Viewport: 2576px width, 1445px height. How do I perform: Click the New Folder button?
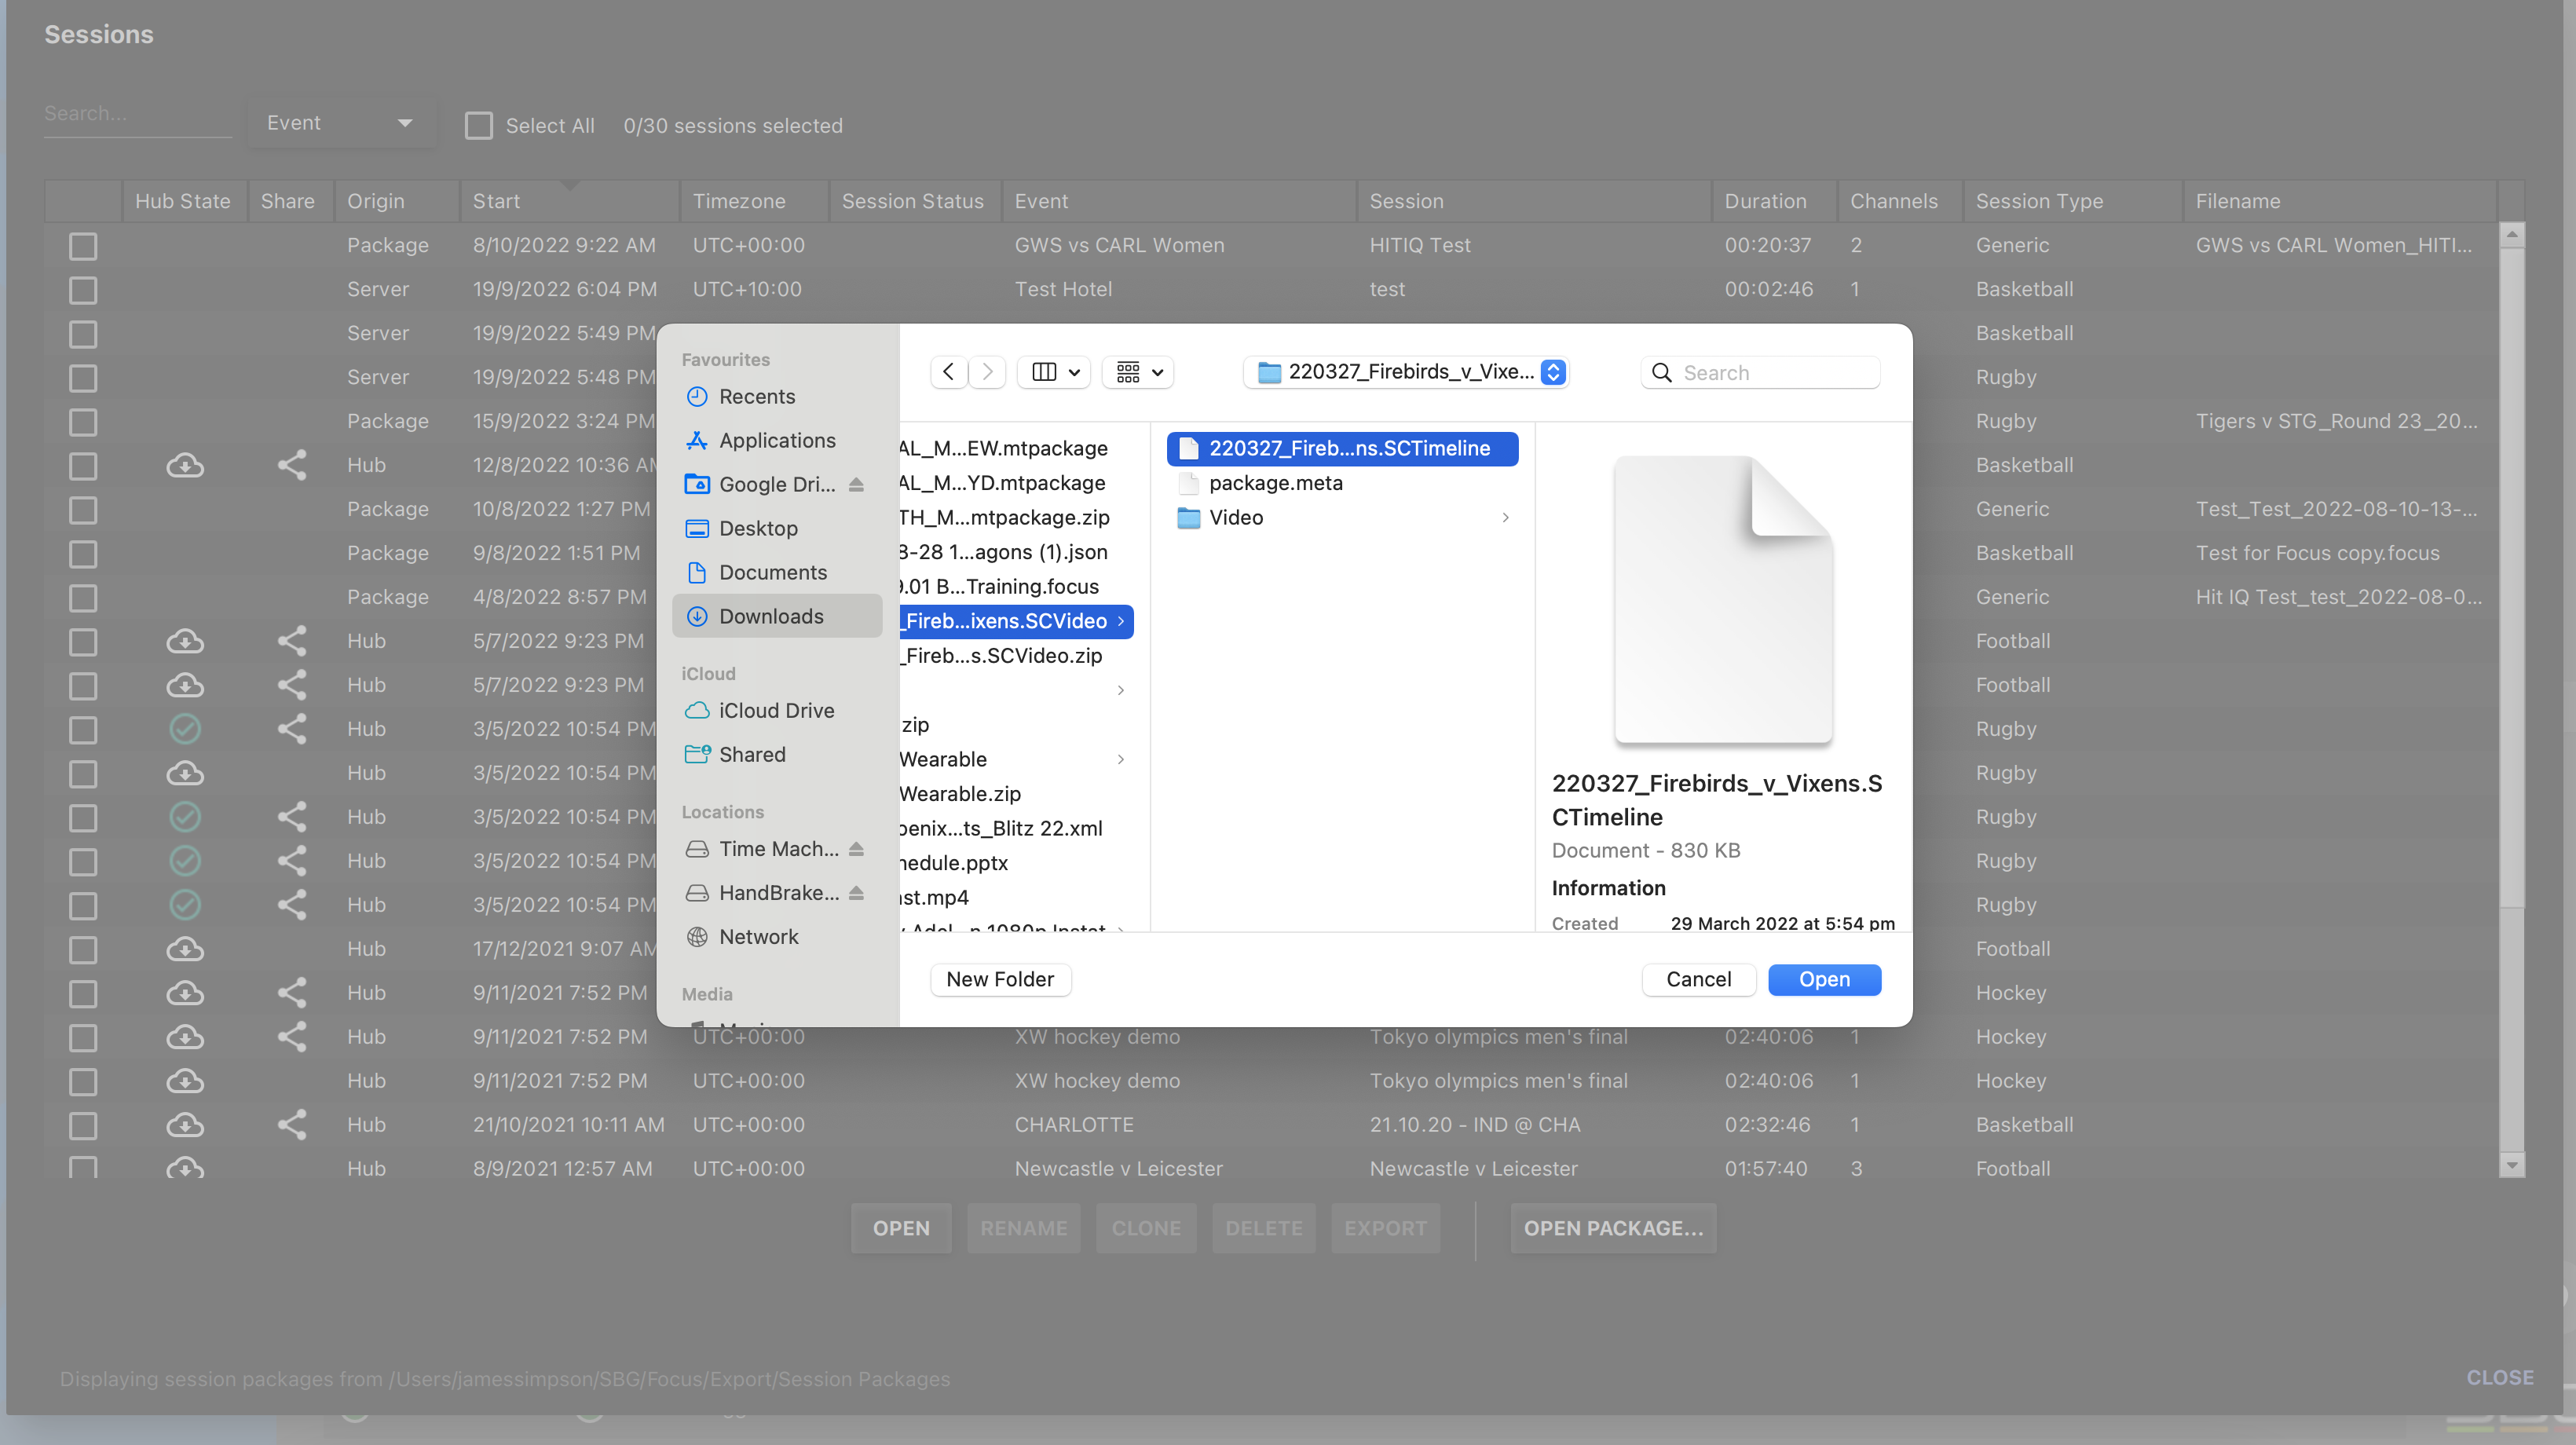1000,979
